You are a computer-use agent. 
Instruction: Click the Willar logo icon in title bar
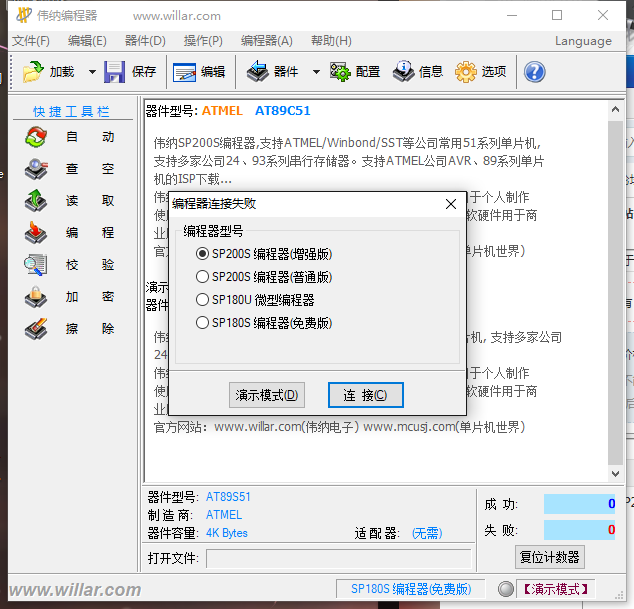(x=24, y=15)
